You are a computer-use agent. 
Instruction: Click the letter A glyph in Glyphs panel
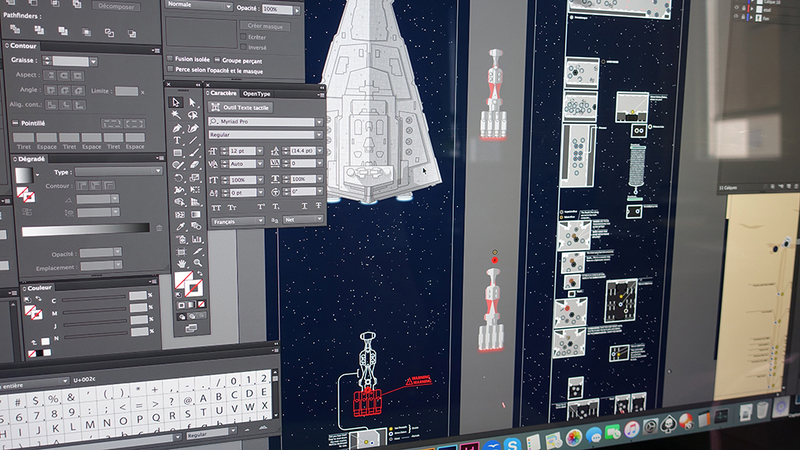[203, 398]
